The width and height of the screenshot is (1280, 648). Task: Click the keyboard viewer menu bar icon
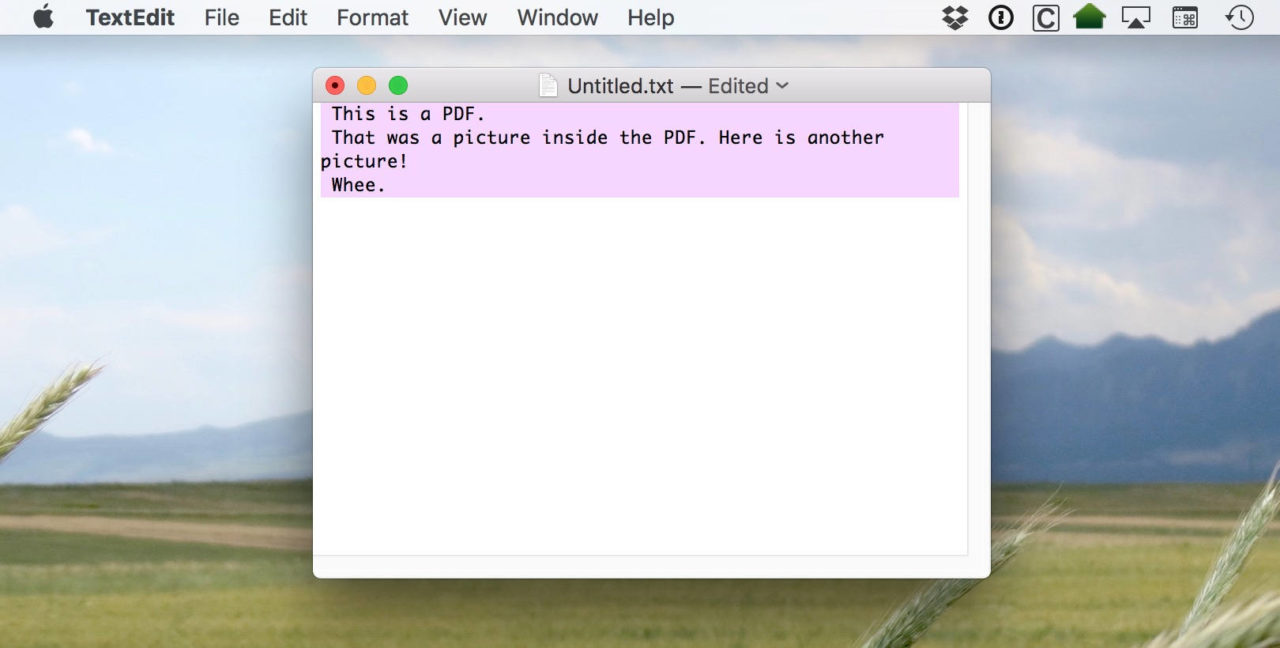click(1185, 17)
